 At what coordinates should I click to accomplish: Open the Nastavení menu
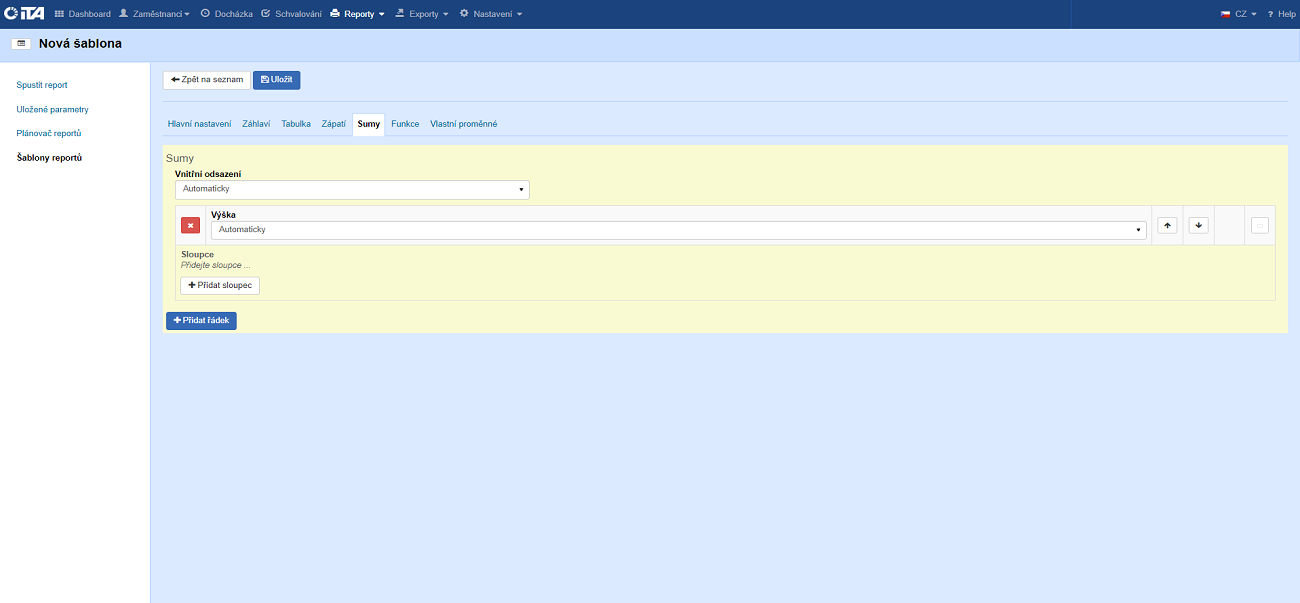pos(490,14)
